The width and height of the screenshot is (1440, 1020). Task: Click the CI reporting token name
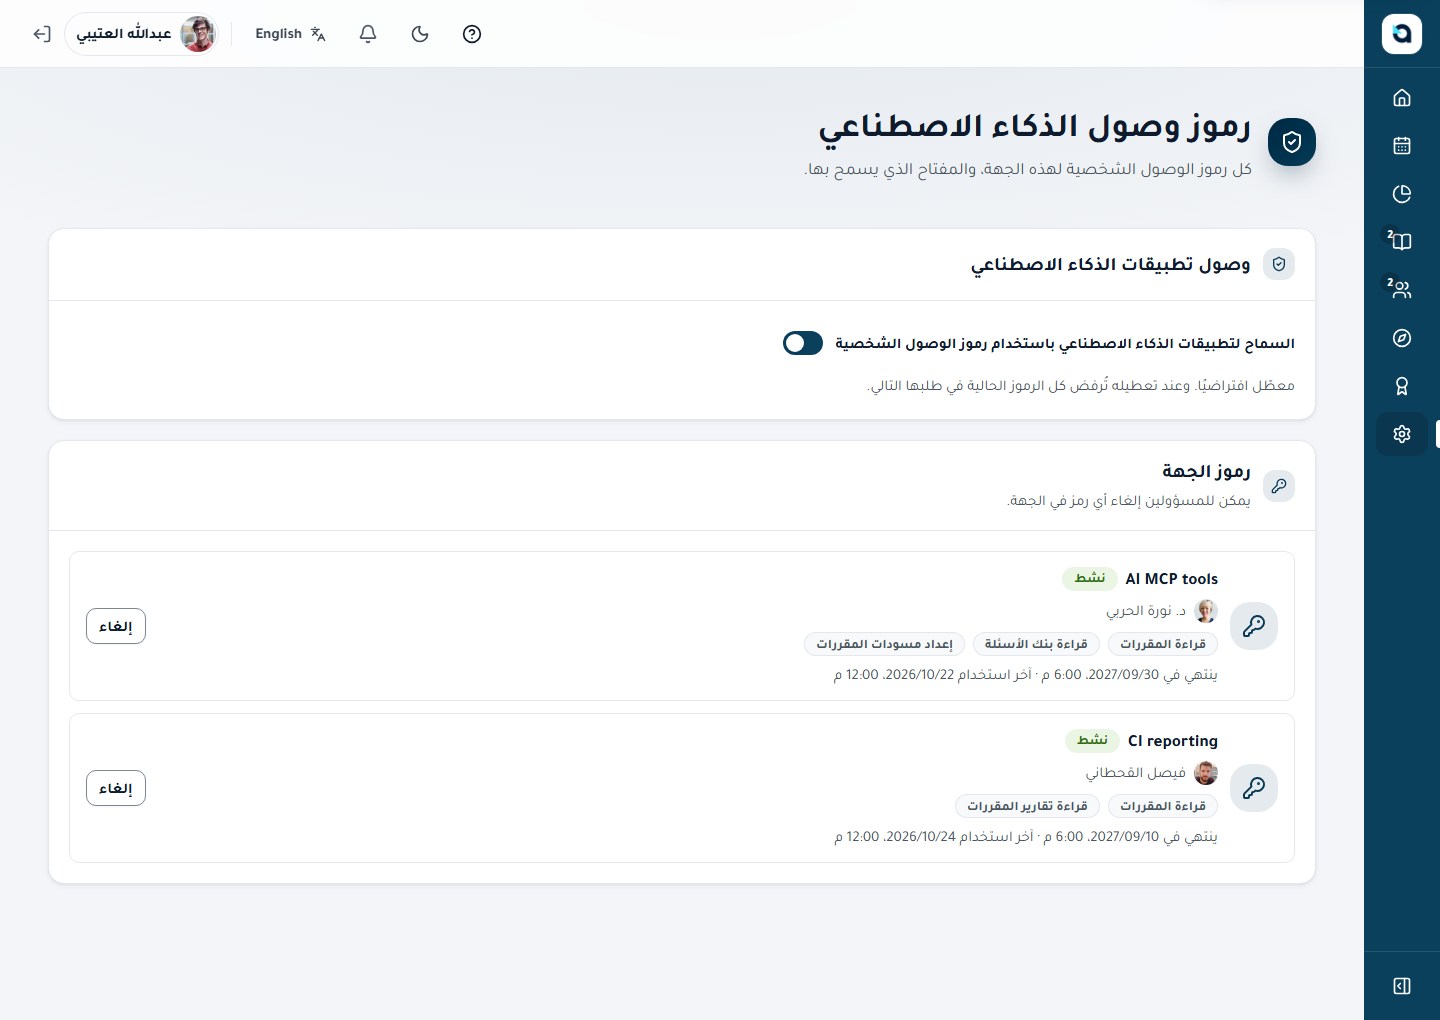pos(1173,741)
